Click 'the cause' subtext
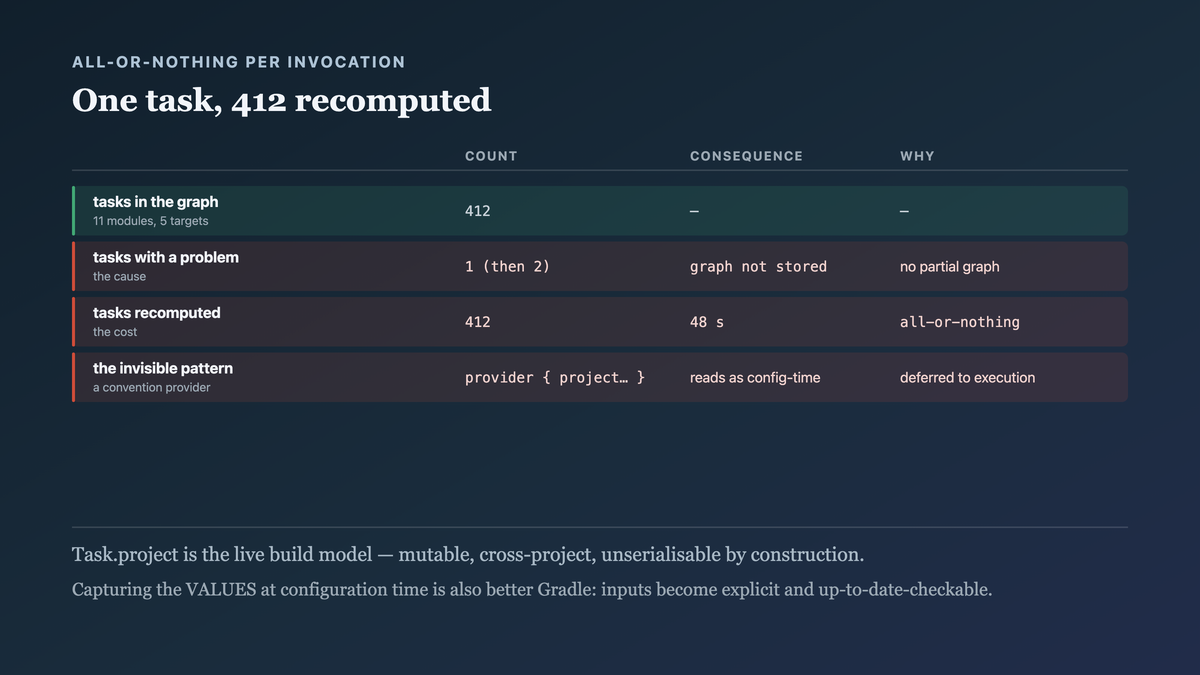Image resolution: width=1200 pixels, height=675 pixels. 119,276
